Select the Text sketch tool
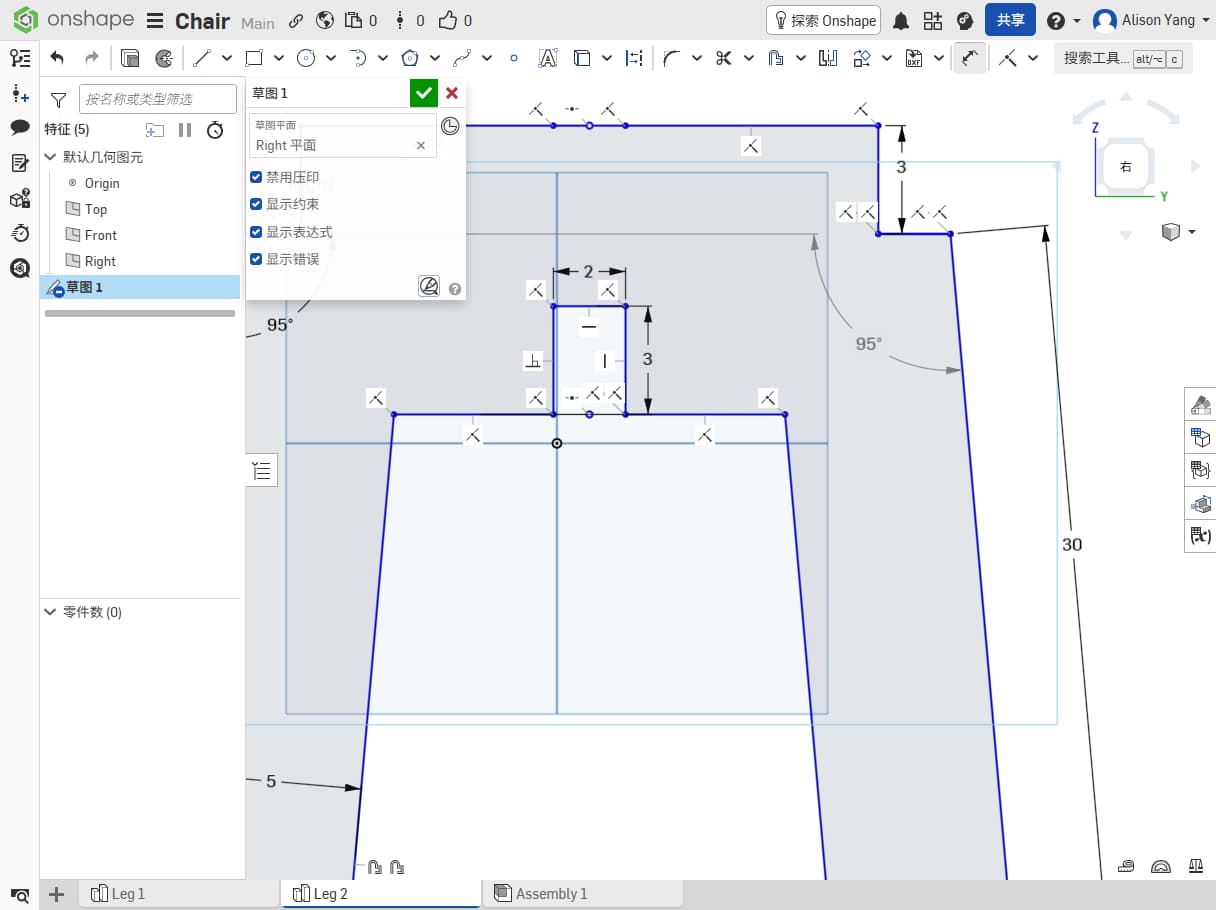Viewport: 1216px width, 910px height. point(547,58)
